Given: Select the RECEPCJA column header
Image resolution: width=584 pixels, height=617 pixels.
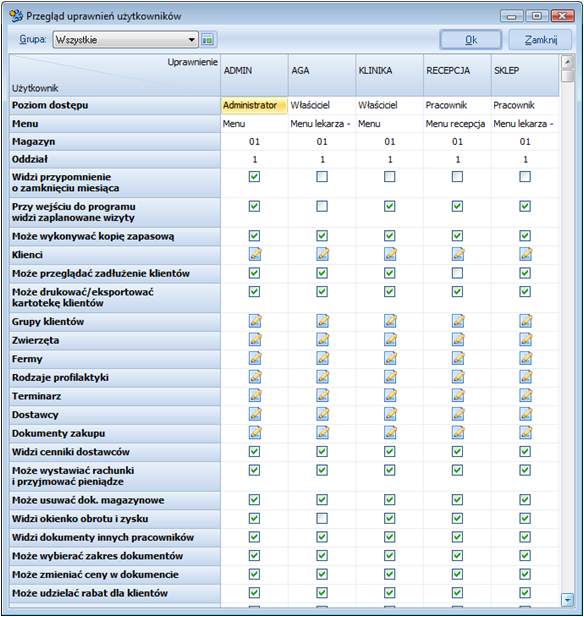Looking at the screenshot, I should 457,75.
